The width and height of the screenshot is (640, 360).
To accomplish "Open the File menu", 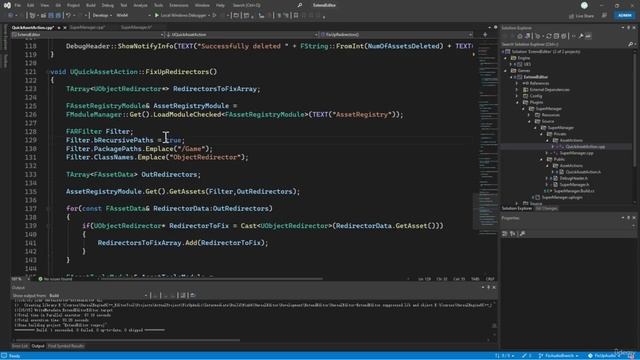I will coord(18,5).
